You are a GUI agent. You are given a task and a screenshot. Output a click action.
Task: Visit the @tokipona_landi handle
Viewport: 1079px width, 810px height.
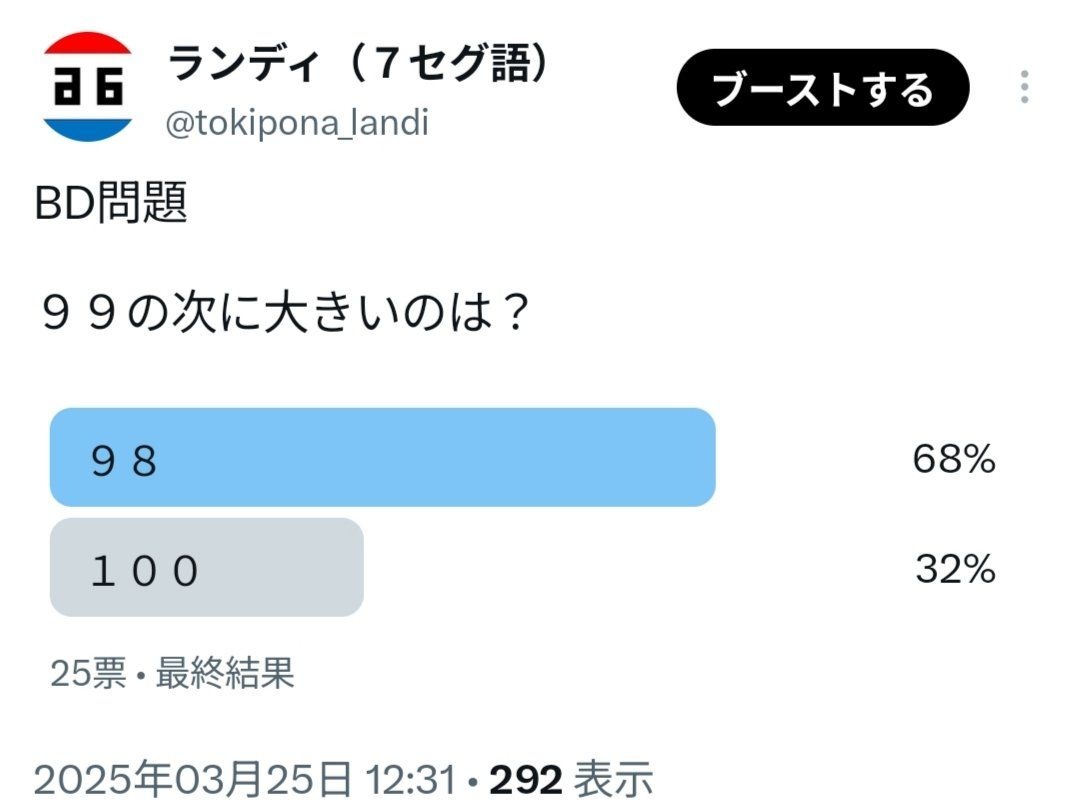[297, 124]
